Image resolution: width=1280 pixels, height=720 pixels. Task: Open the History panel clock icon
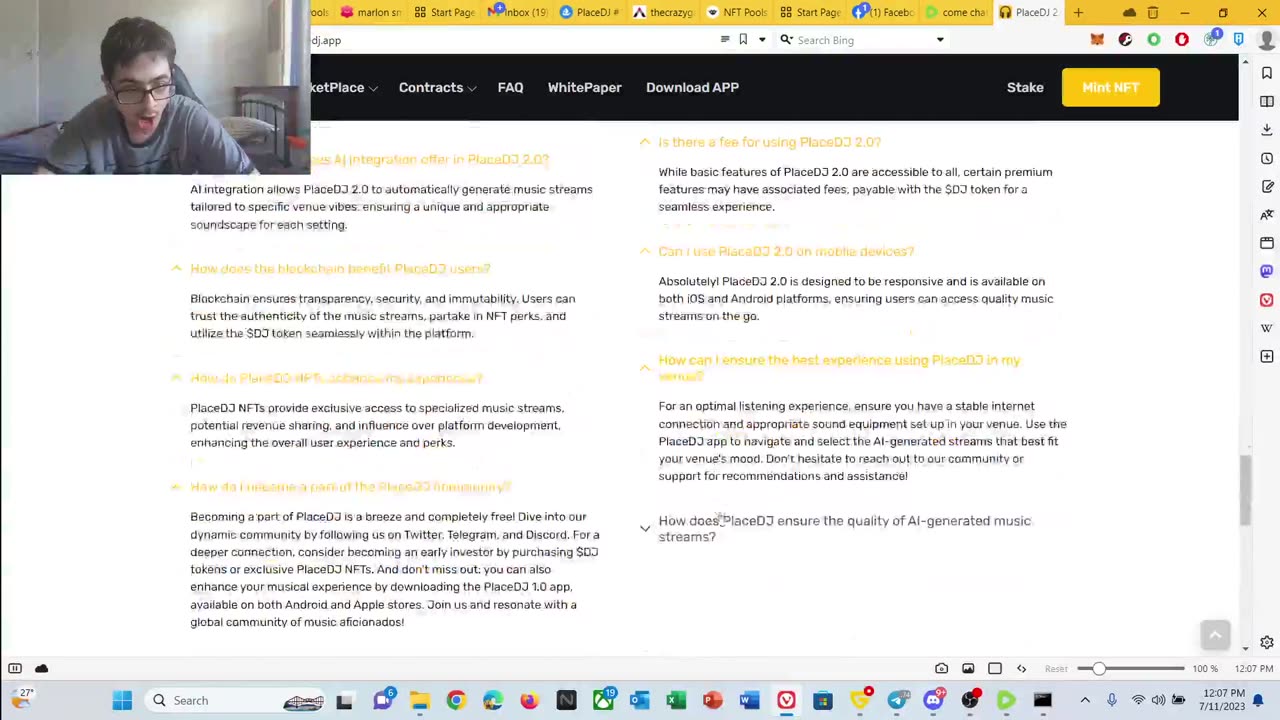tap(1267, 158)
